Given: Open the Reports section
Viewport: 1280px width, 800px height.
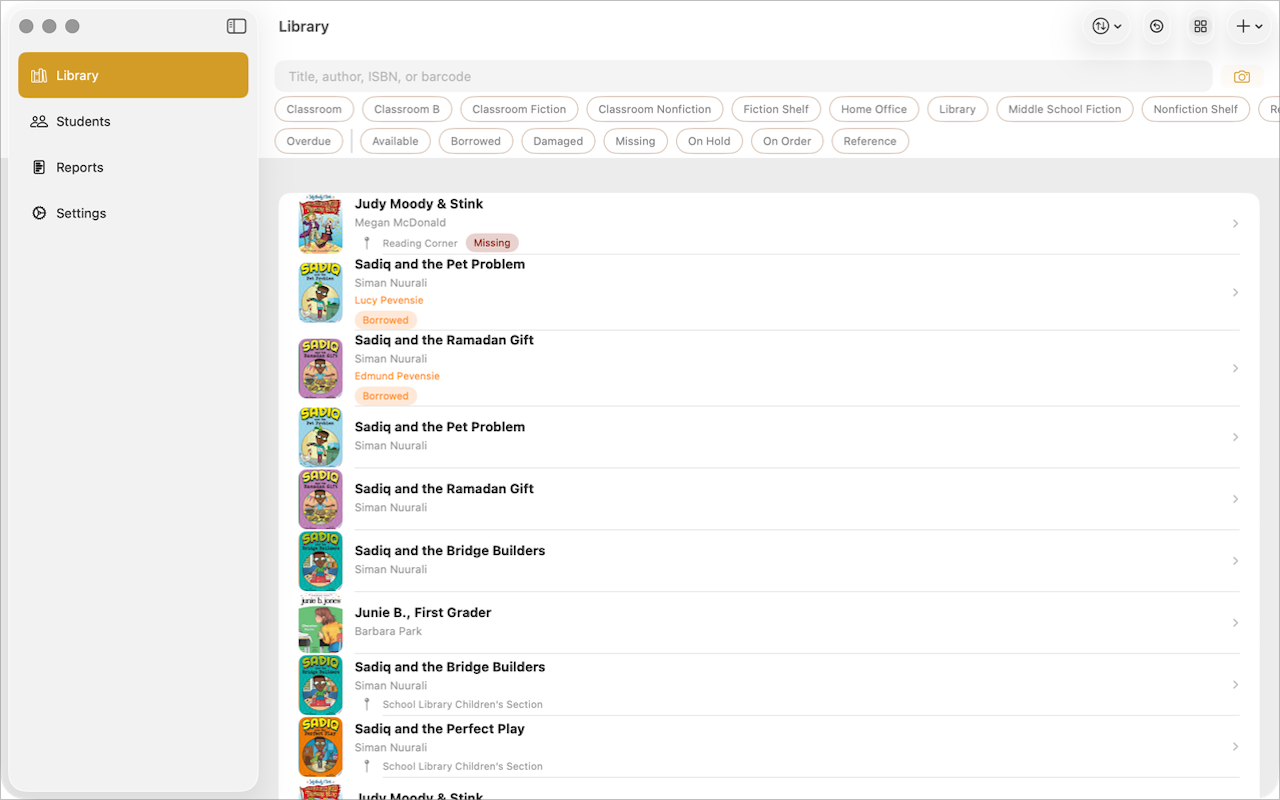Looking at the screenshot, I should tap(133, 167).
